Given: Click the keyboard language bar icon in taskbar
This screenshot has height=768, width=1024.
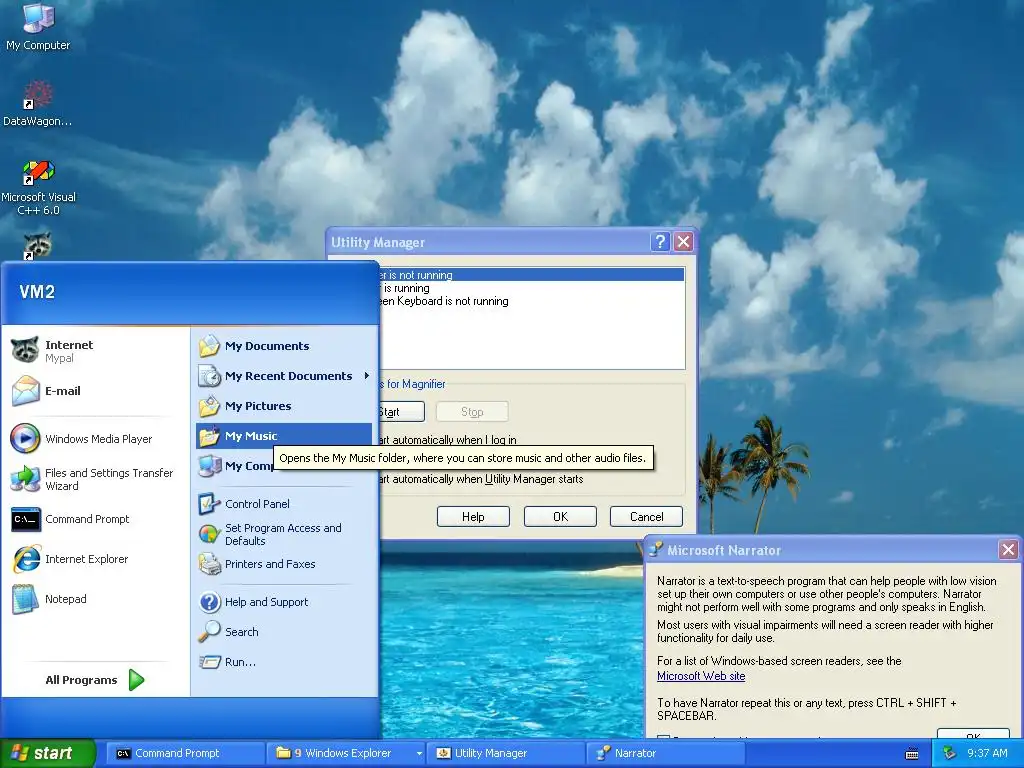Looking at the screenshot, I should pos(912,754).
